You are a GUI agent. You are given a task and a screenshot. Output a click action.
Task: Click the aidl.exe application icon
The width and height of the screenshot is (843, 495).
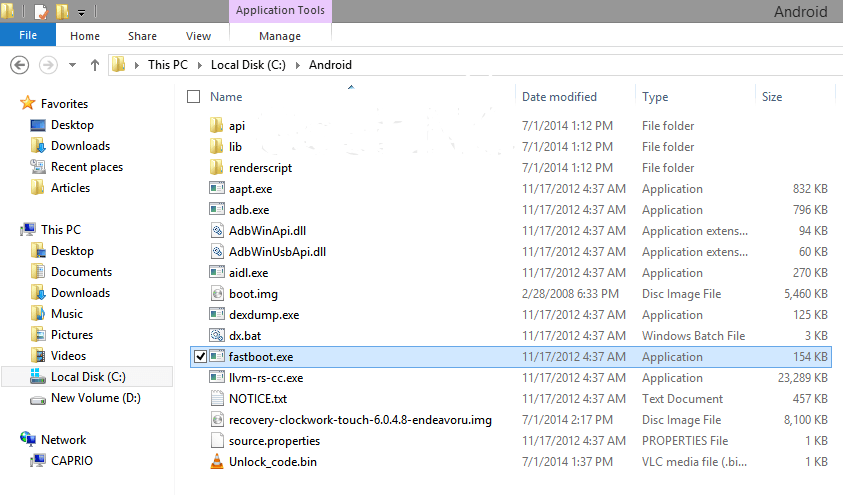[x=217, y=272]
